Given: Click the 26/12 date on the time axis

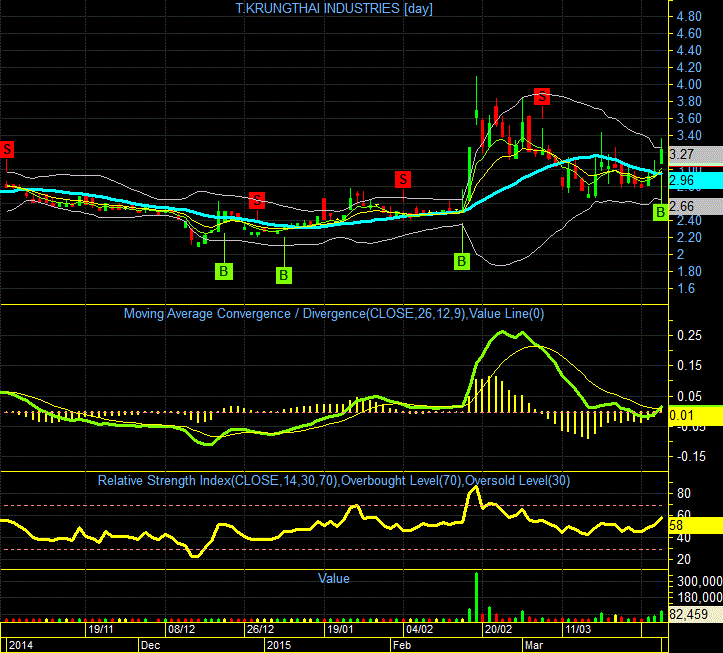Looking at the screenshot, I should [261, 629].
